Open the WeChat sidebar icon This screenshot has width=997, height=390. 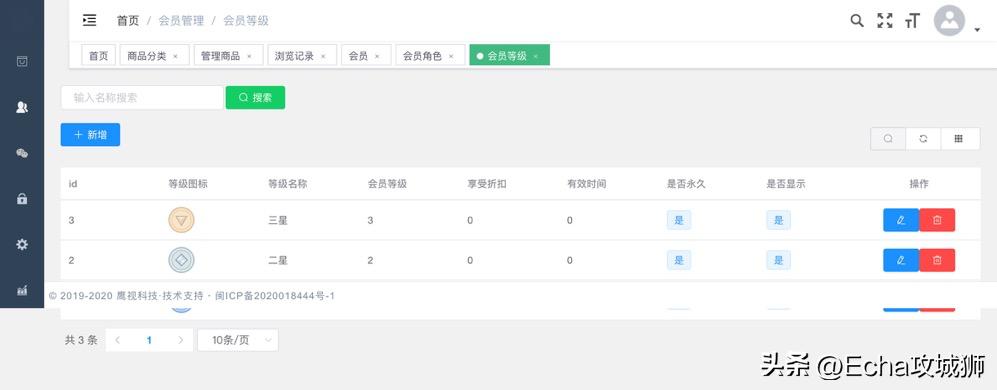click(22, 153)
